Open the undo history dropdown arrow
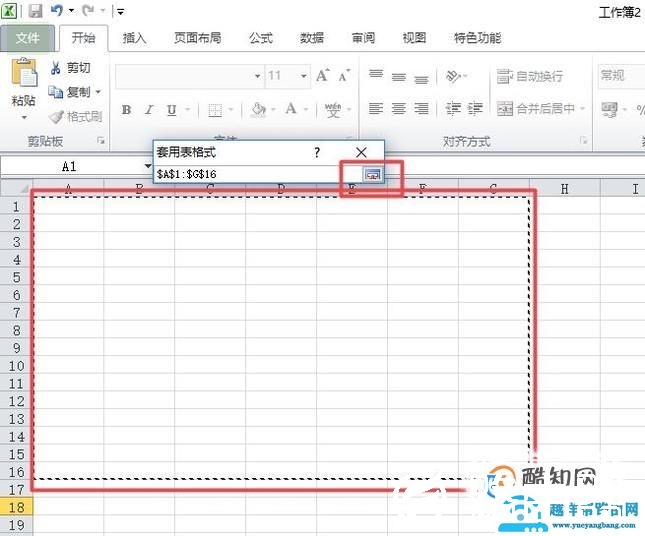Viewport: 645px width, 536px height. 72,11
